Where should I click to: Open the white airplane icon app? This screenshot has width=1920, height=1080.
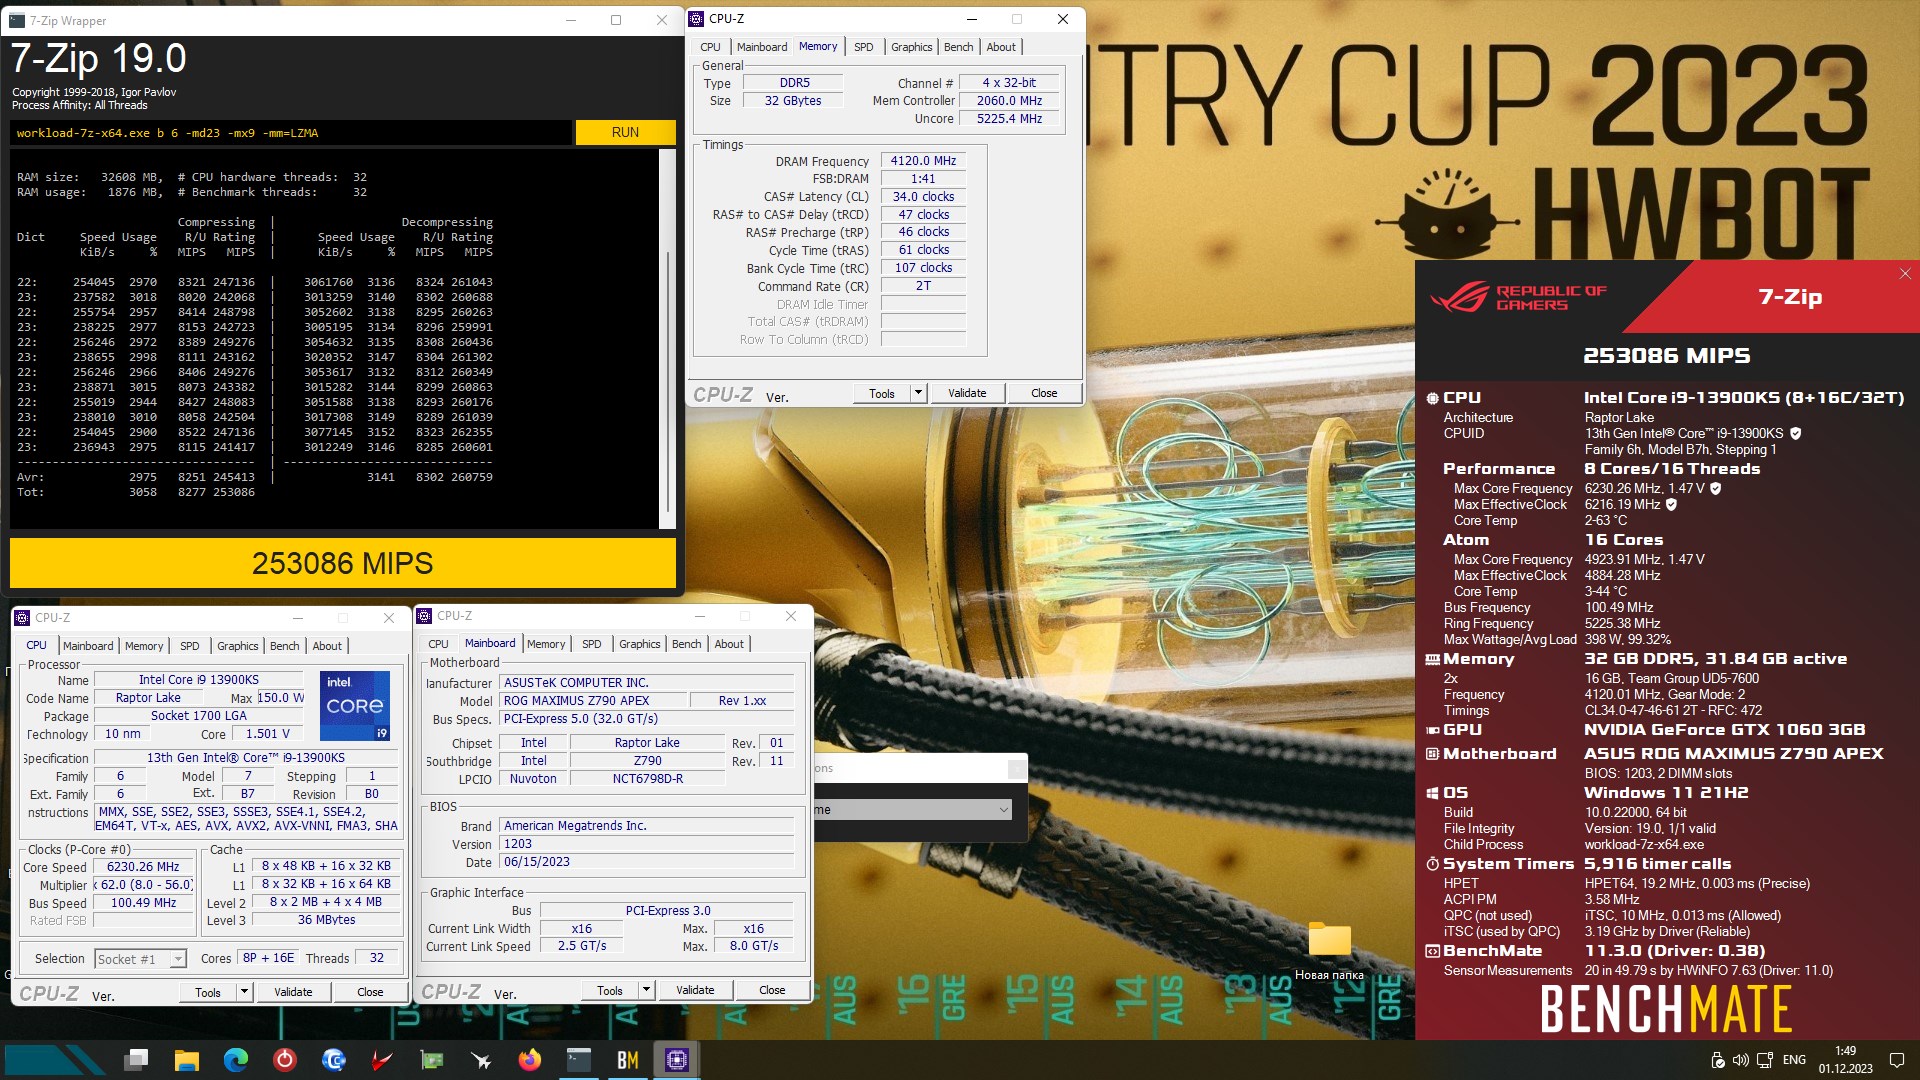click(481, 1060)
